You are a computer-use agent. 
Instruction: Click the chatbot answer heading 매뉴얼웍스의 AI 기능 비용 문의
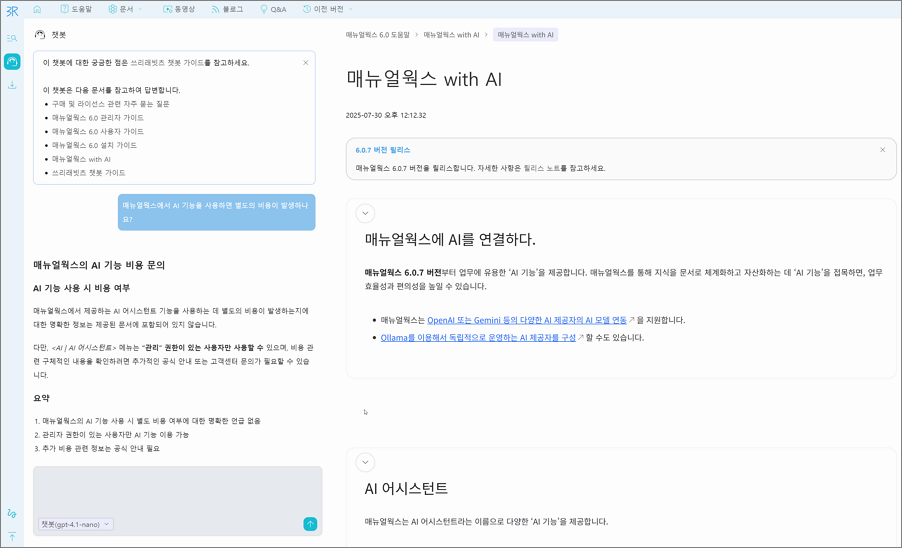coord(99,265)
